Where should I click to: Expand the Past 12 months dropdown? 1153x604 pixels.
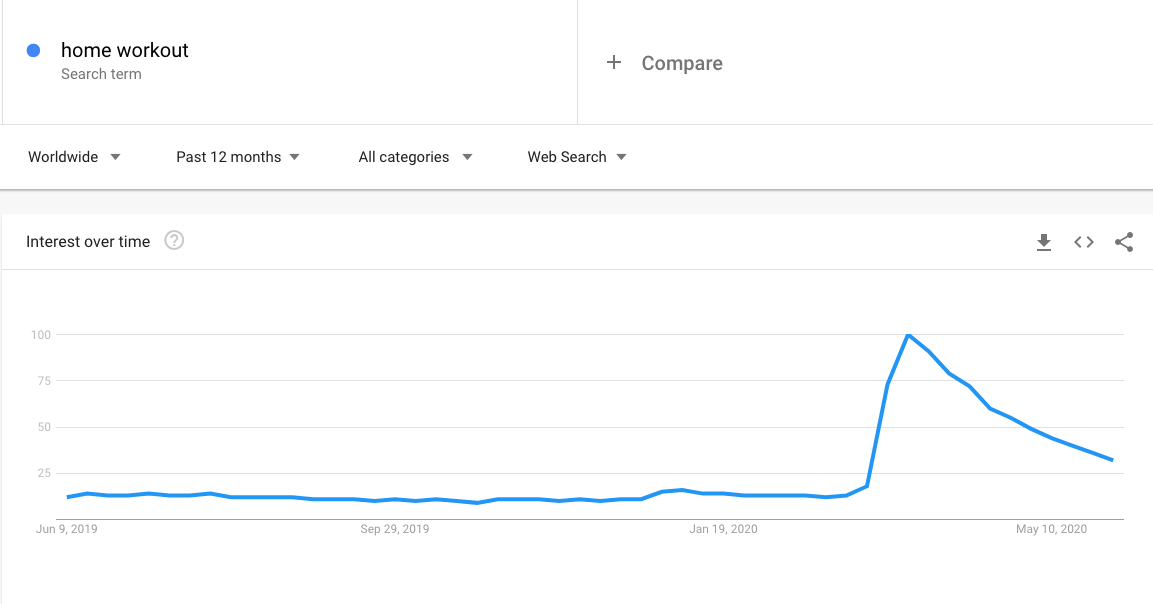tap(238, 157)
